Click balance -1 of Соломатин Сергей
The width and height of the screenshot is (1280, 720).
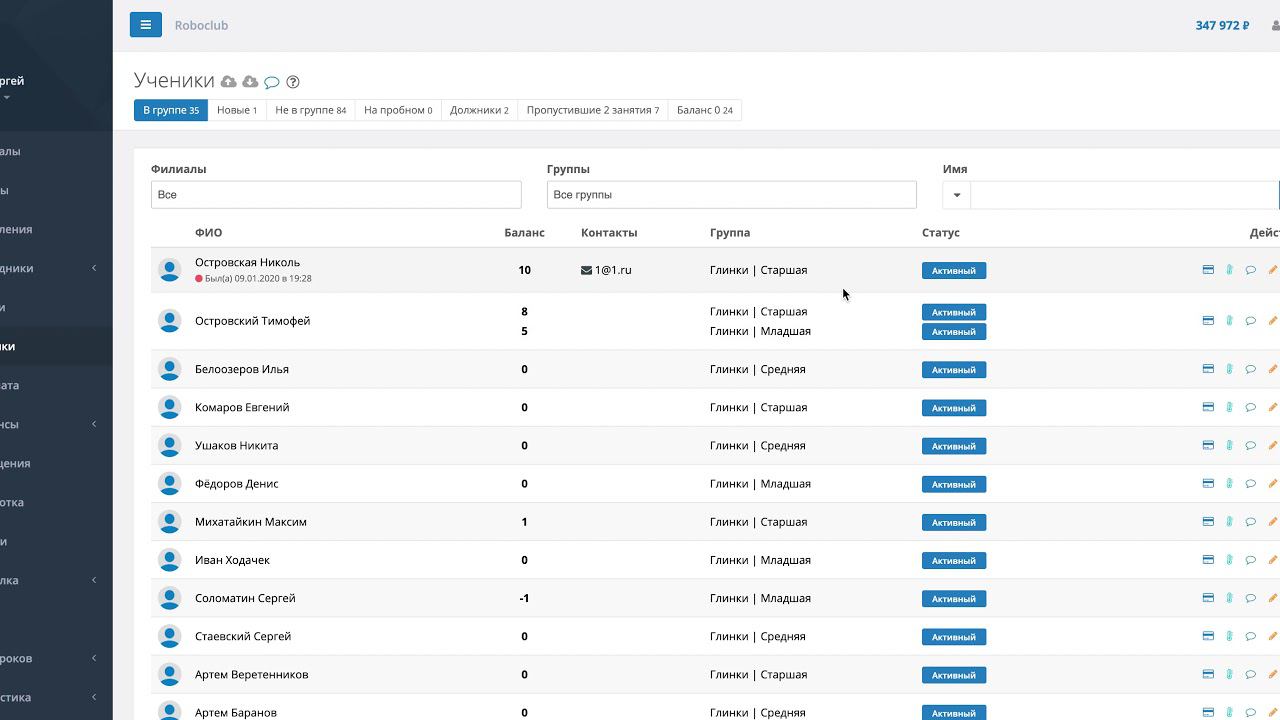(x=524, y=598)
